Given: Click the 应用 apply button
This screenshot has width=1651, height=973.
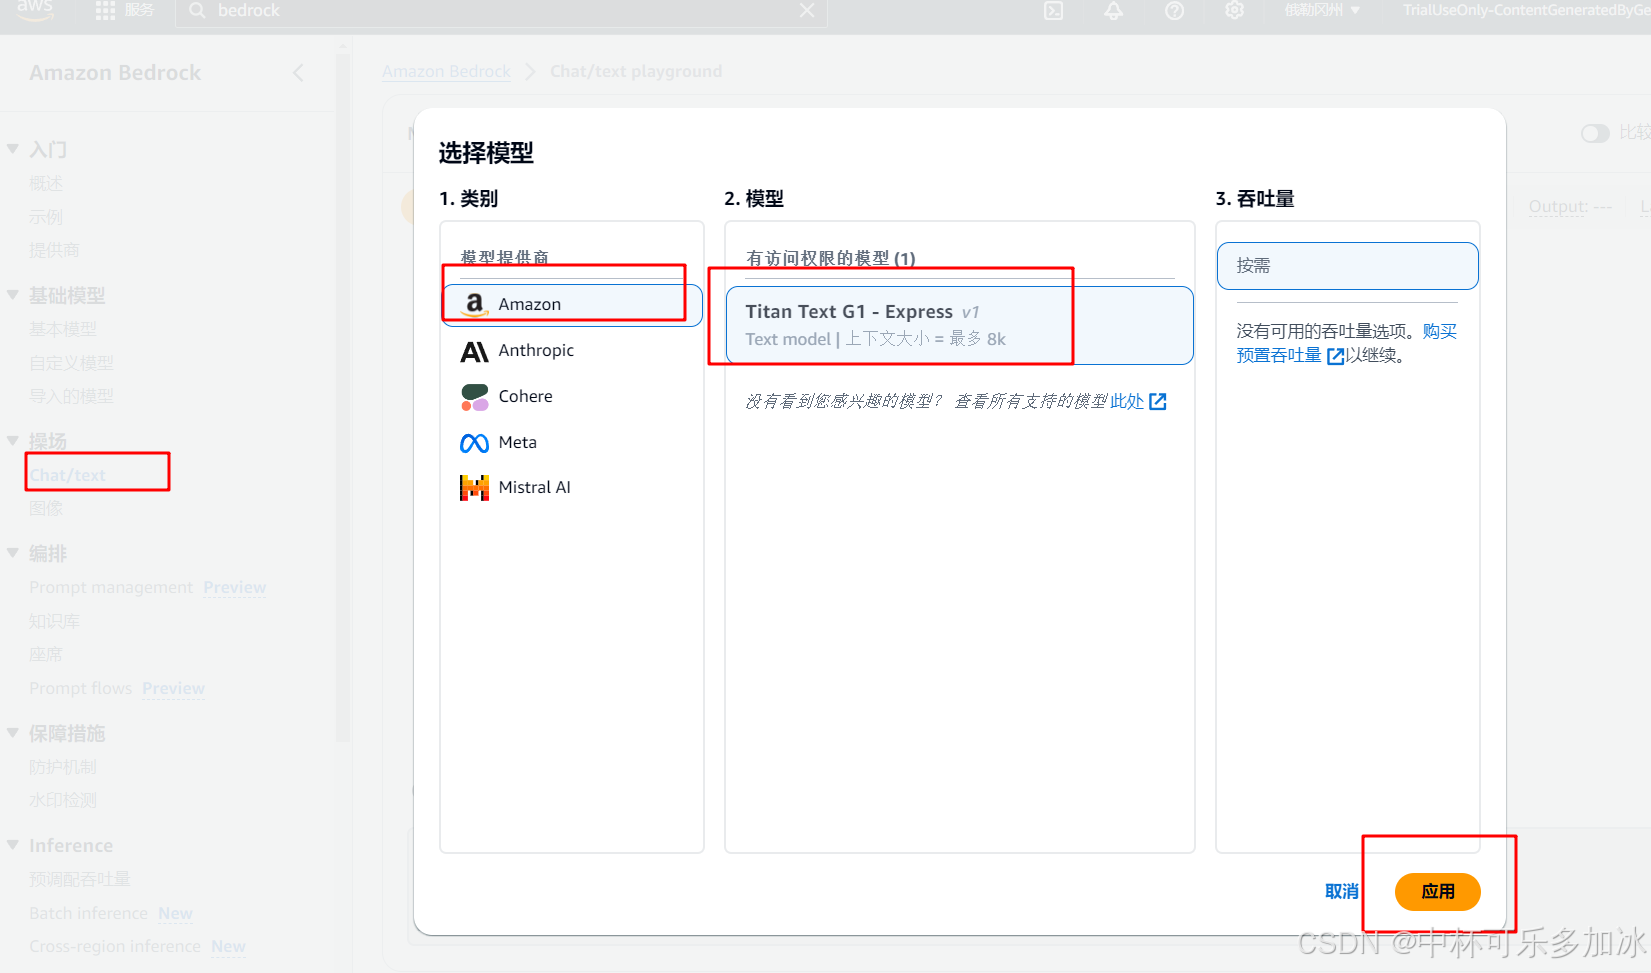Looking at the screenshot, I should click(x=1437, y=891).
